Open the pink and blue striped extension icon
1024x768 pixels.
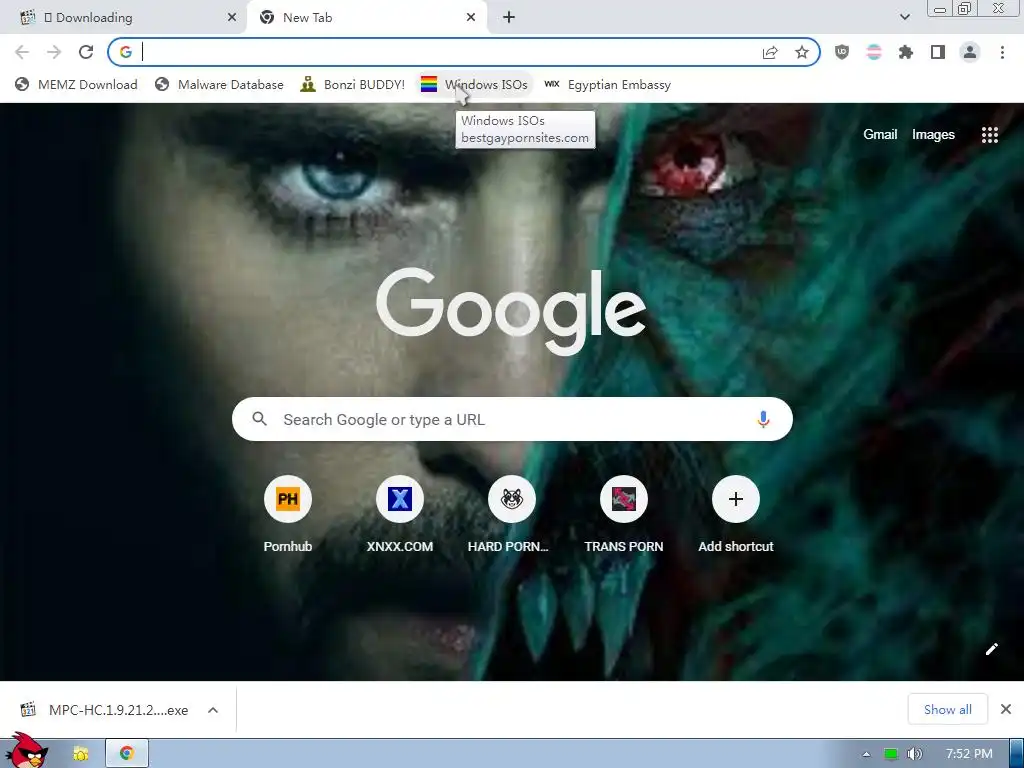[874, 52]
